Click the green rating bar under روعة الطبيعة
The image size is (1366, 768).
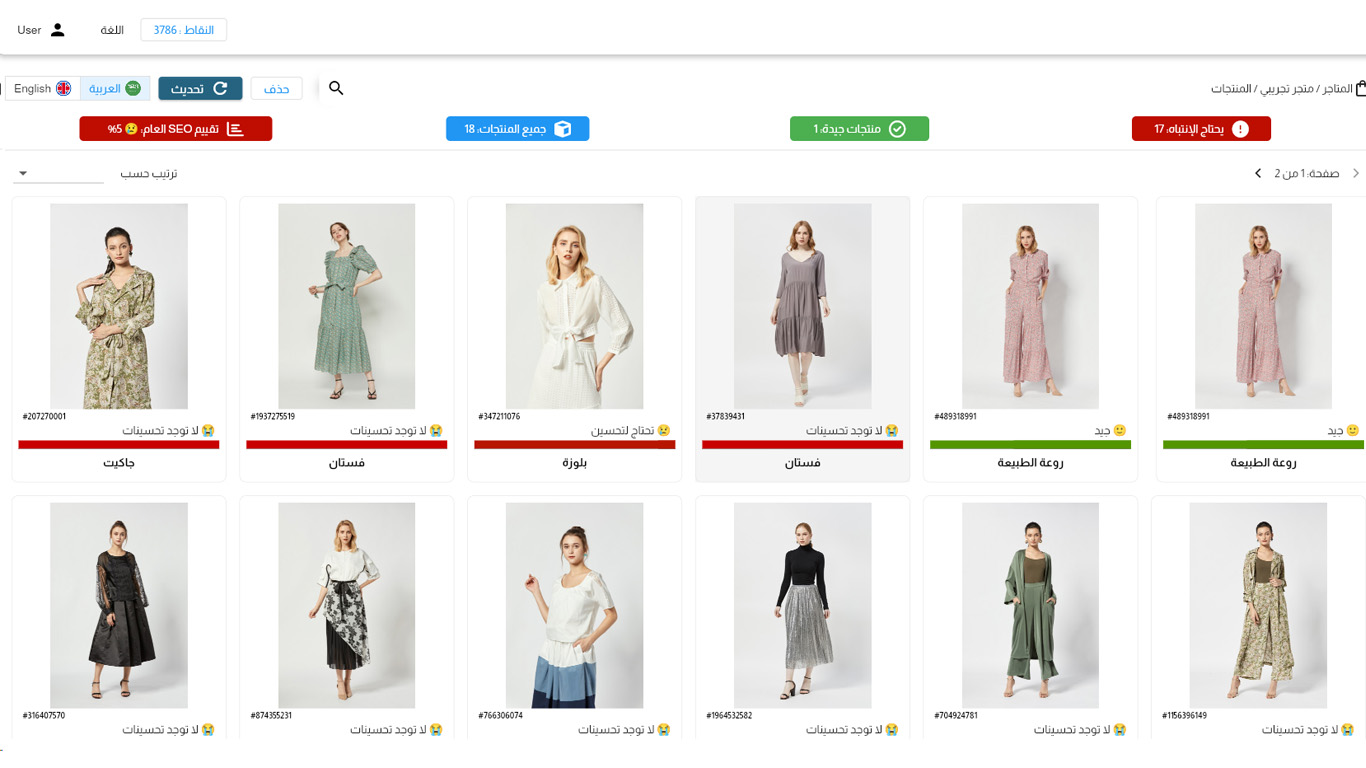(x=1030, y=445)
